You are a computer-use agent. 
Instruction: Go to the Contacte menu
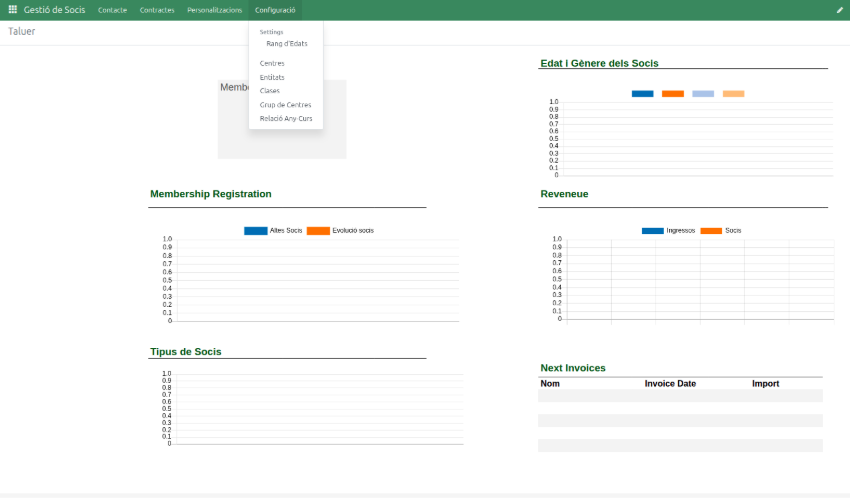pos(112,10)
